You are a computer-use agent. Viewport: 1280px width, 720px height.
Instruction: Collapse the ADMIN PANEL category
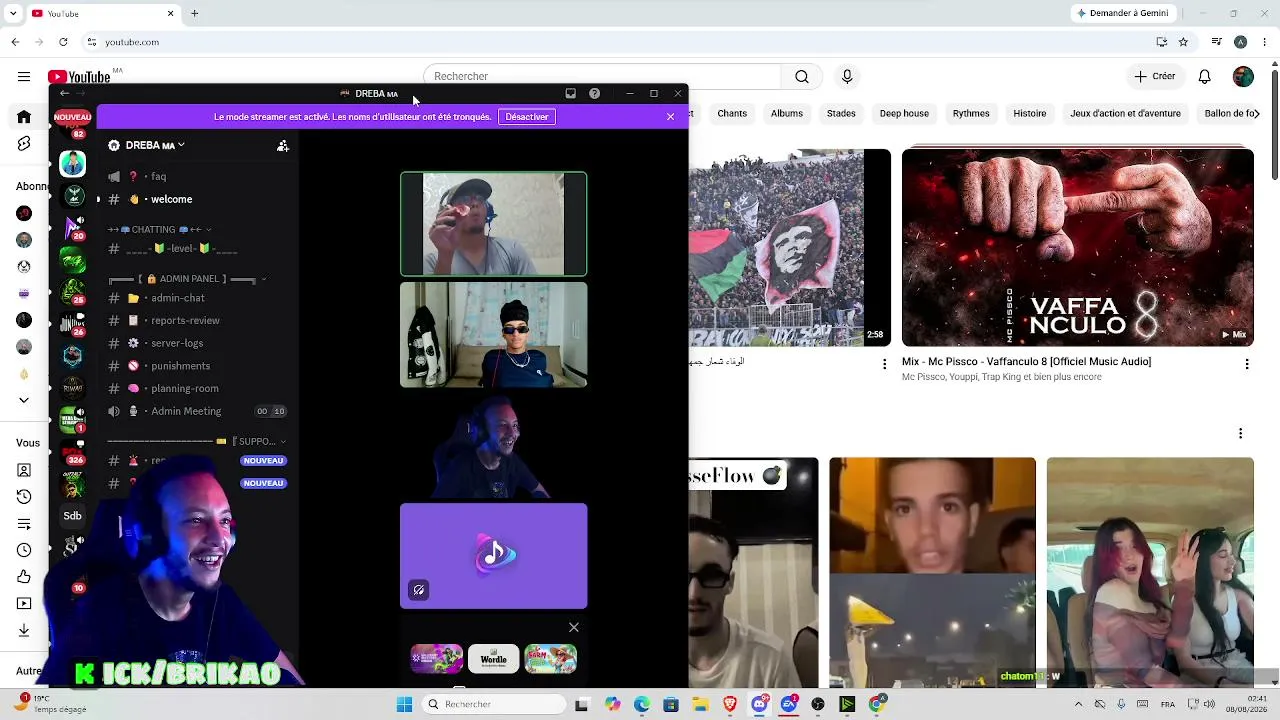[x=188, y=279]
